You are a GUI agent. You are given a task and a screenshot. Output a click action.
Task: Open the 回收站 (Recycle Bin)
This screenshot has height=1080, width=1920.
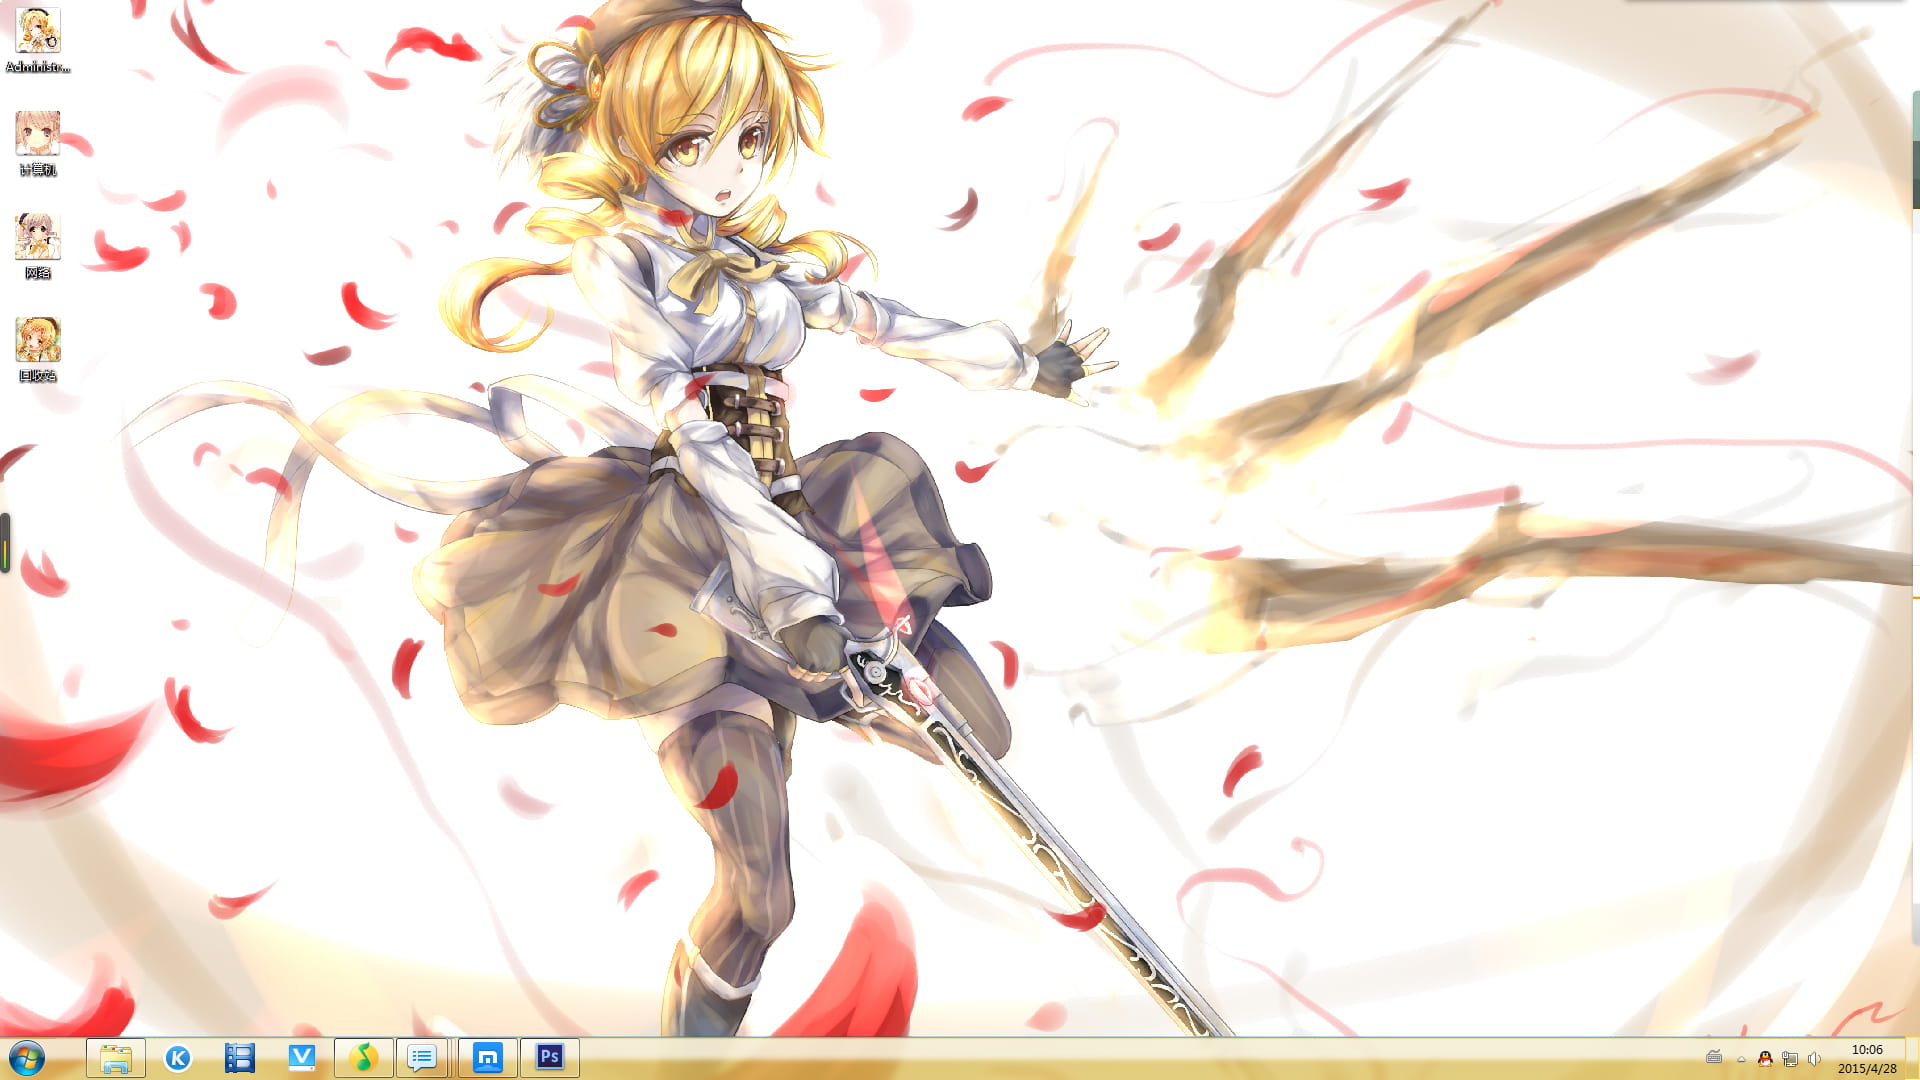[x=37, y=340]
